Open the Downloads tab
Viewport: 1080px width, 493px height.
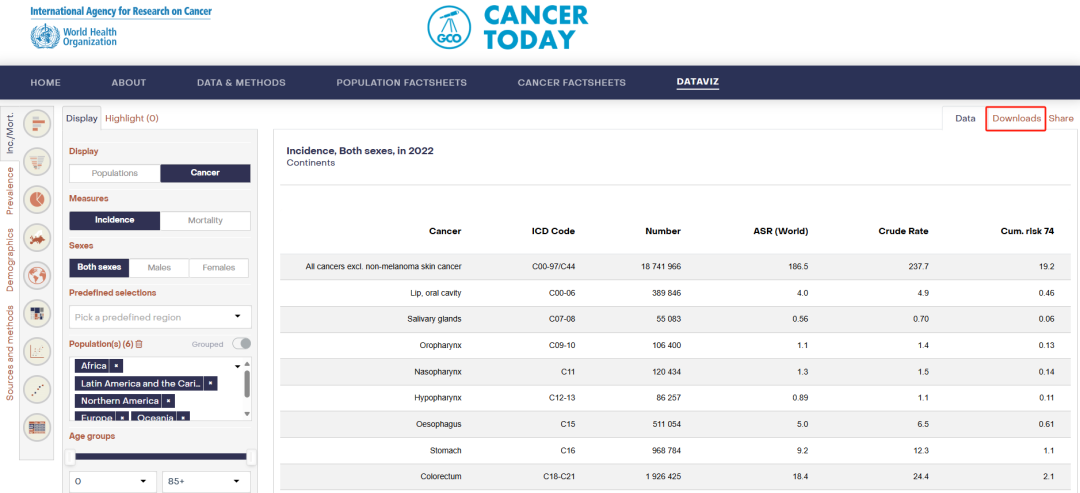1016,118
